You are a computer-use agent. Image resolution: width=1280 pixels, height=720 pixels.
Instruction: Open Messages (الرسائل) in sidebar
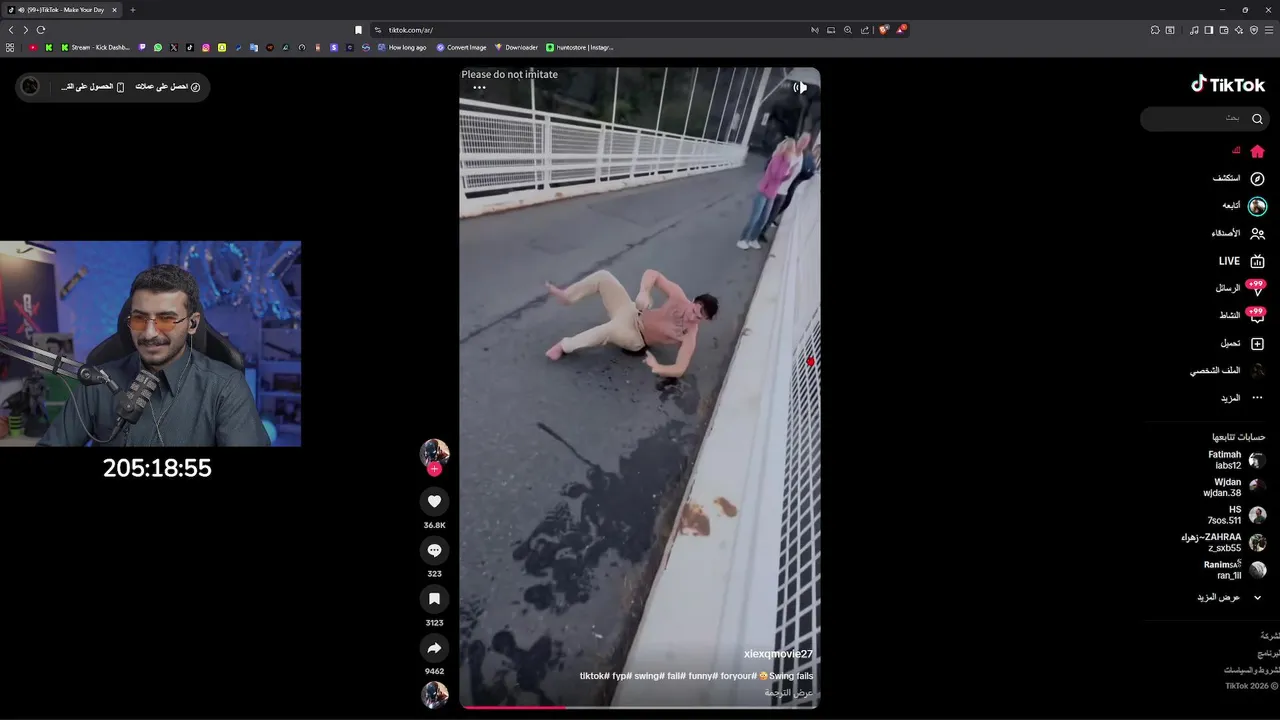[1240, 288]
